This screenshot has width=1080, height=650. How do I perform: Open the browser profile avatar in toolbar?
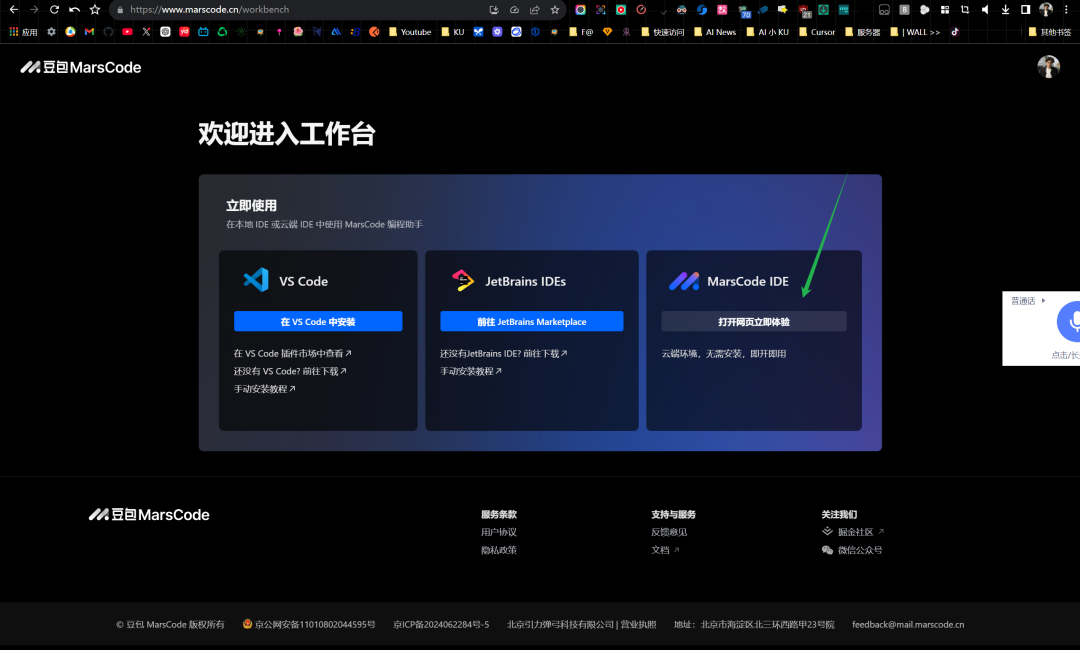pos(1046,10)
